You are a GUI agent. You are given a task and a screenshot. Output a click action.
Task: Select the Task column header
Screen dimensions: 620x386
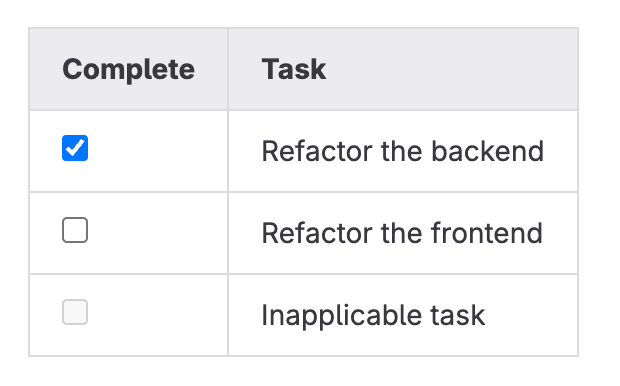coord(294,69)
